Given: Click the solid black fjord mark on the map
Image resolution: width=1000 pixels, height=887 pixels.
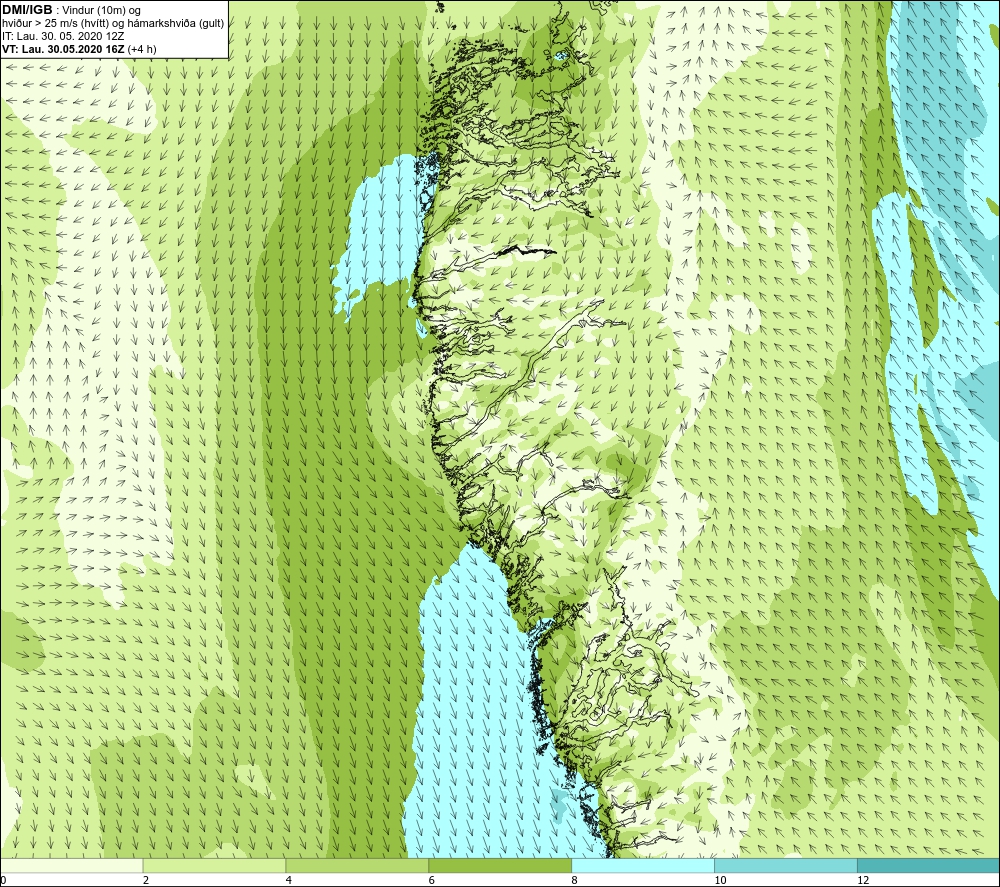Looking at the screenshot, I should click(526, 251).
